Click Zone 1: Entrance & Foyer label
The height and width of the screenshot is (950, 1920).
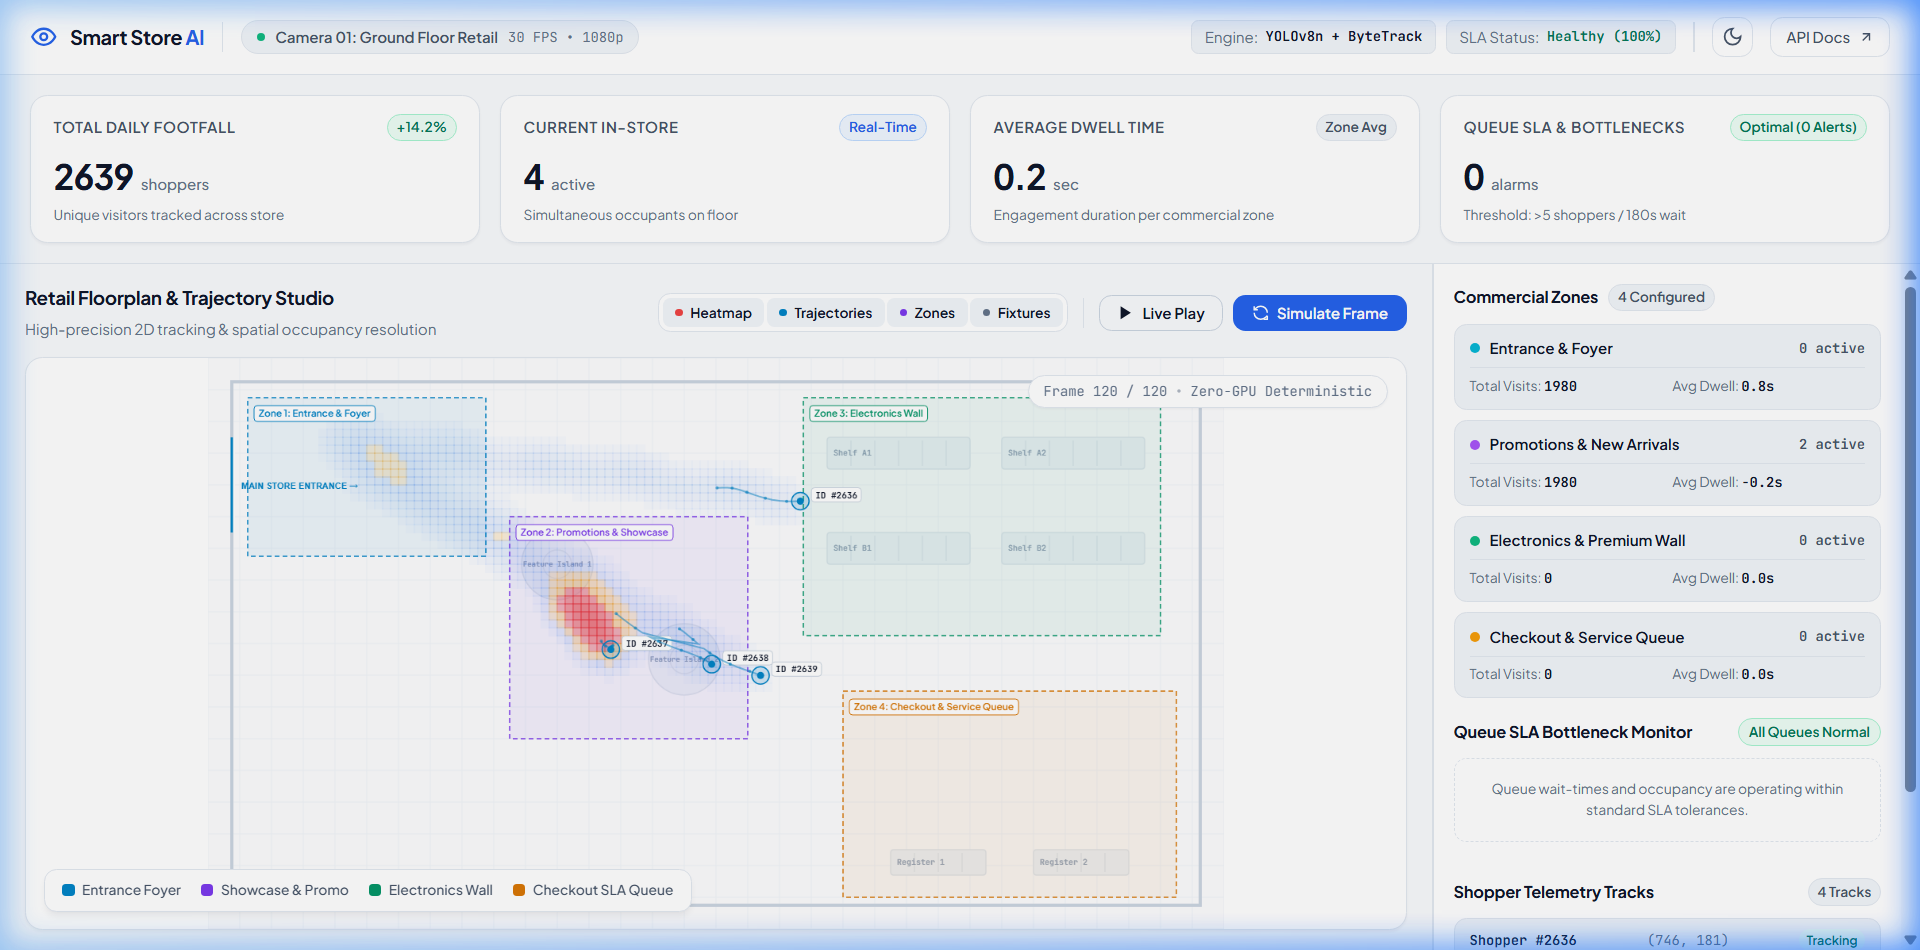coord(314,413)
